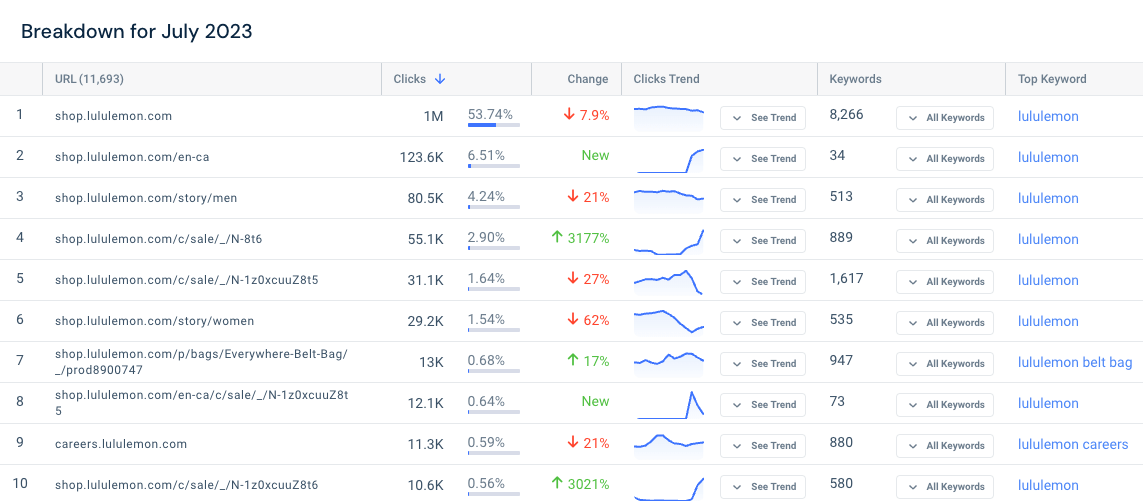Open All Keywords for shop.lululemon.com row
This screenshot has height=504, width=1143.
pos(945,117)
